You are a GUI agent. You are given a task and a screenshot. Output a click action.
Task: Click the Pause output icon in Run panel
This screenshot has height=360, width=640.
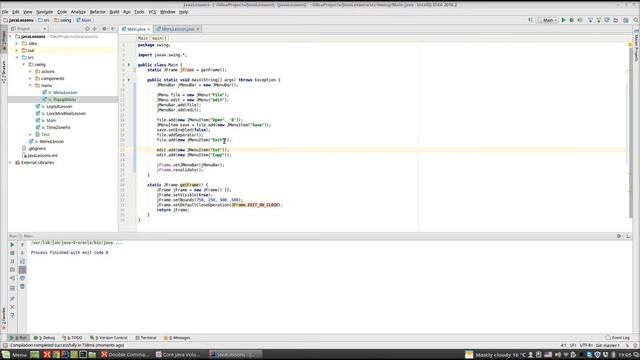[x=12, y=261]
